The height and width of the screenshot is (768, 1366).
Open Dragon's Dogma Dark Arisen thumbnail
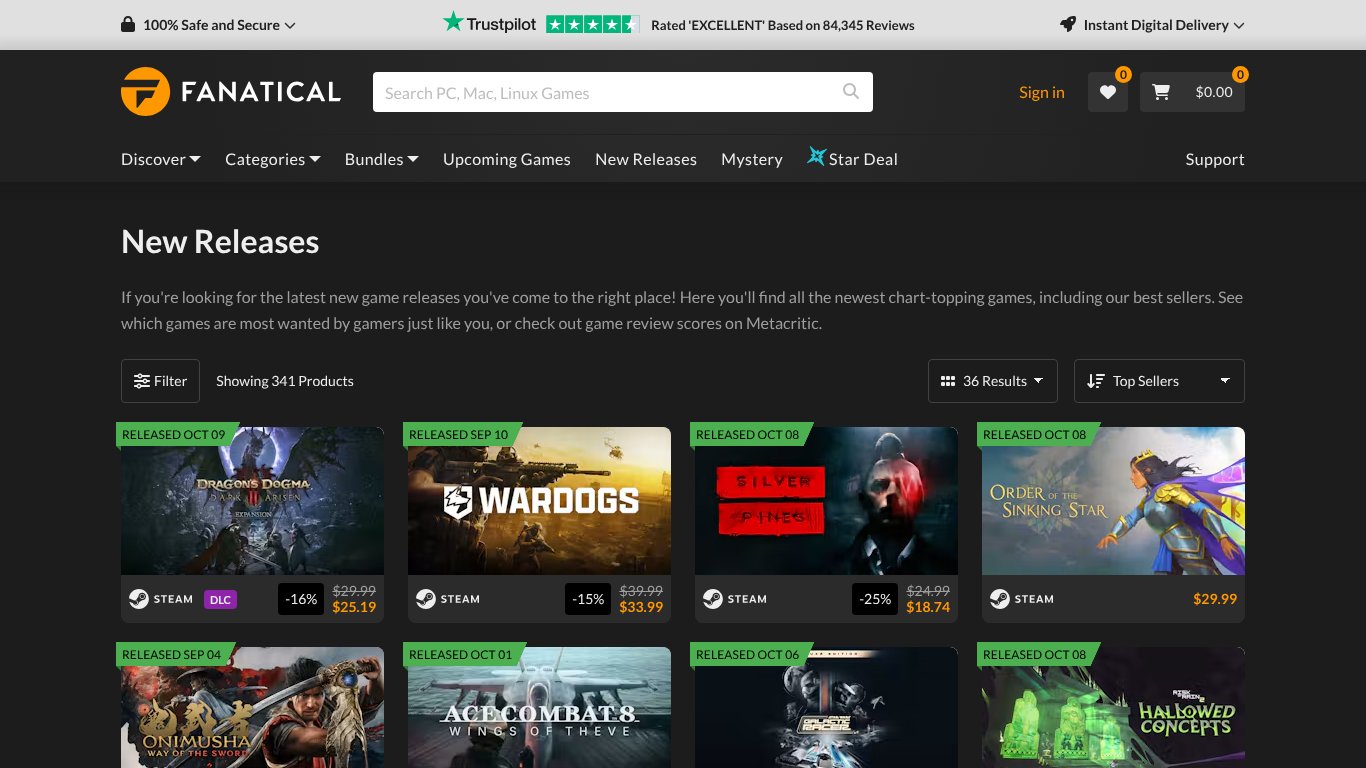click(x=252, y=501)
